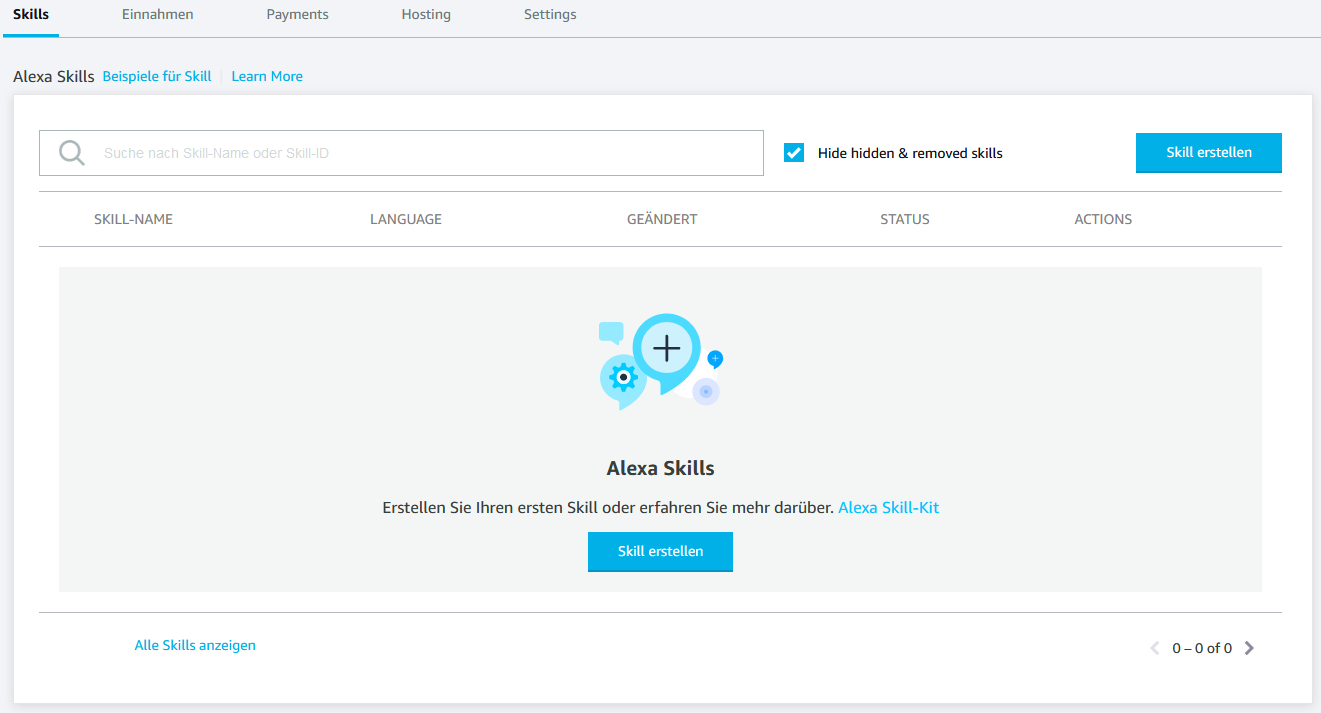The image size is (1321, 713).
Task: Click the Hide hidden & removed skills label
Action: pos(910,153)
